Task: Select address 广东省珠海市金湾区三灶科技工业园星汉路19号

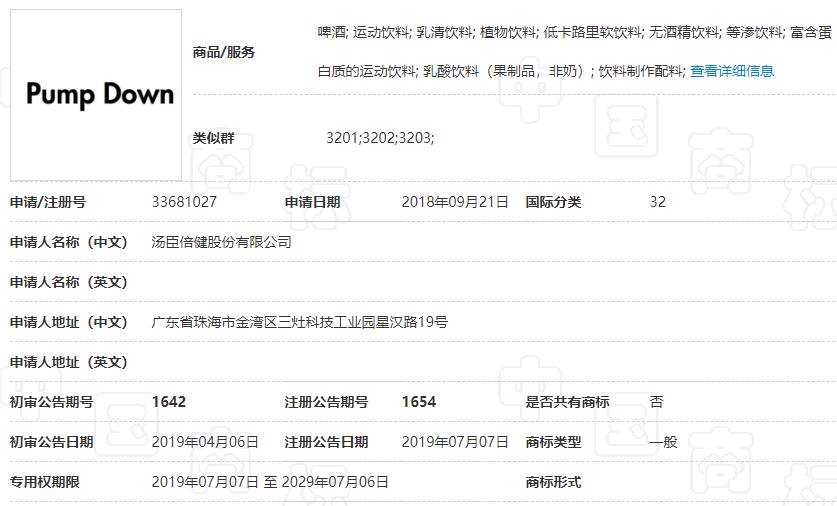Action: (x=299, y=322)
